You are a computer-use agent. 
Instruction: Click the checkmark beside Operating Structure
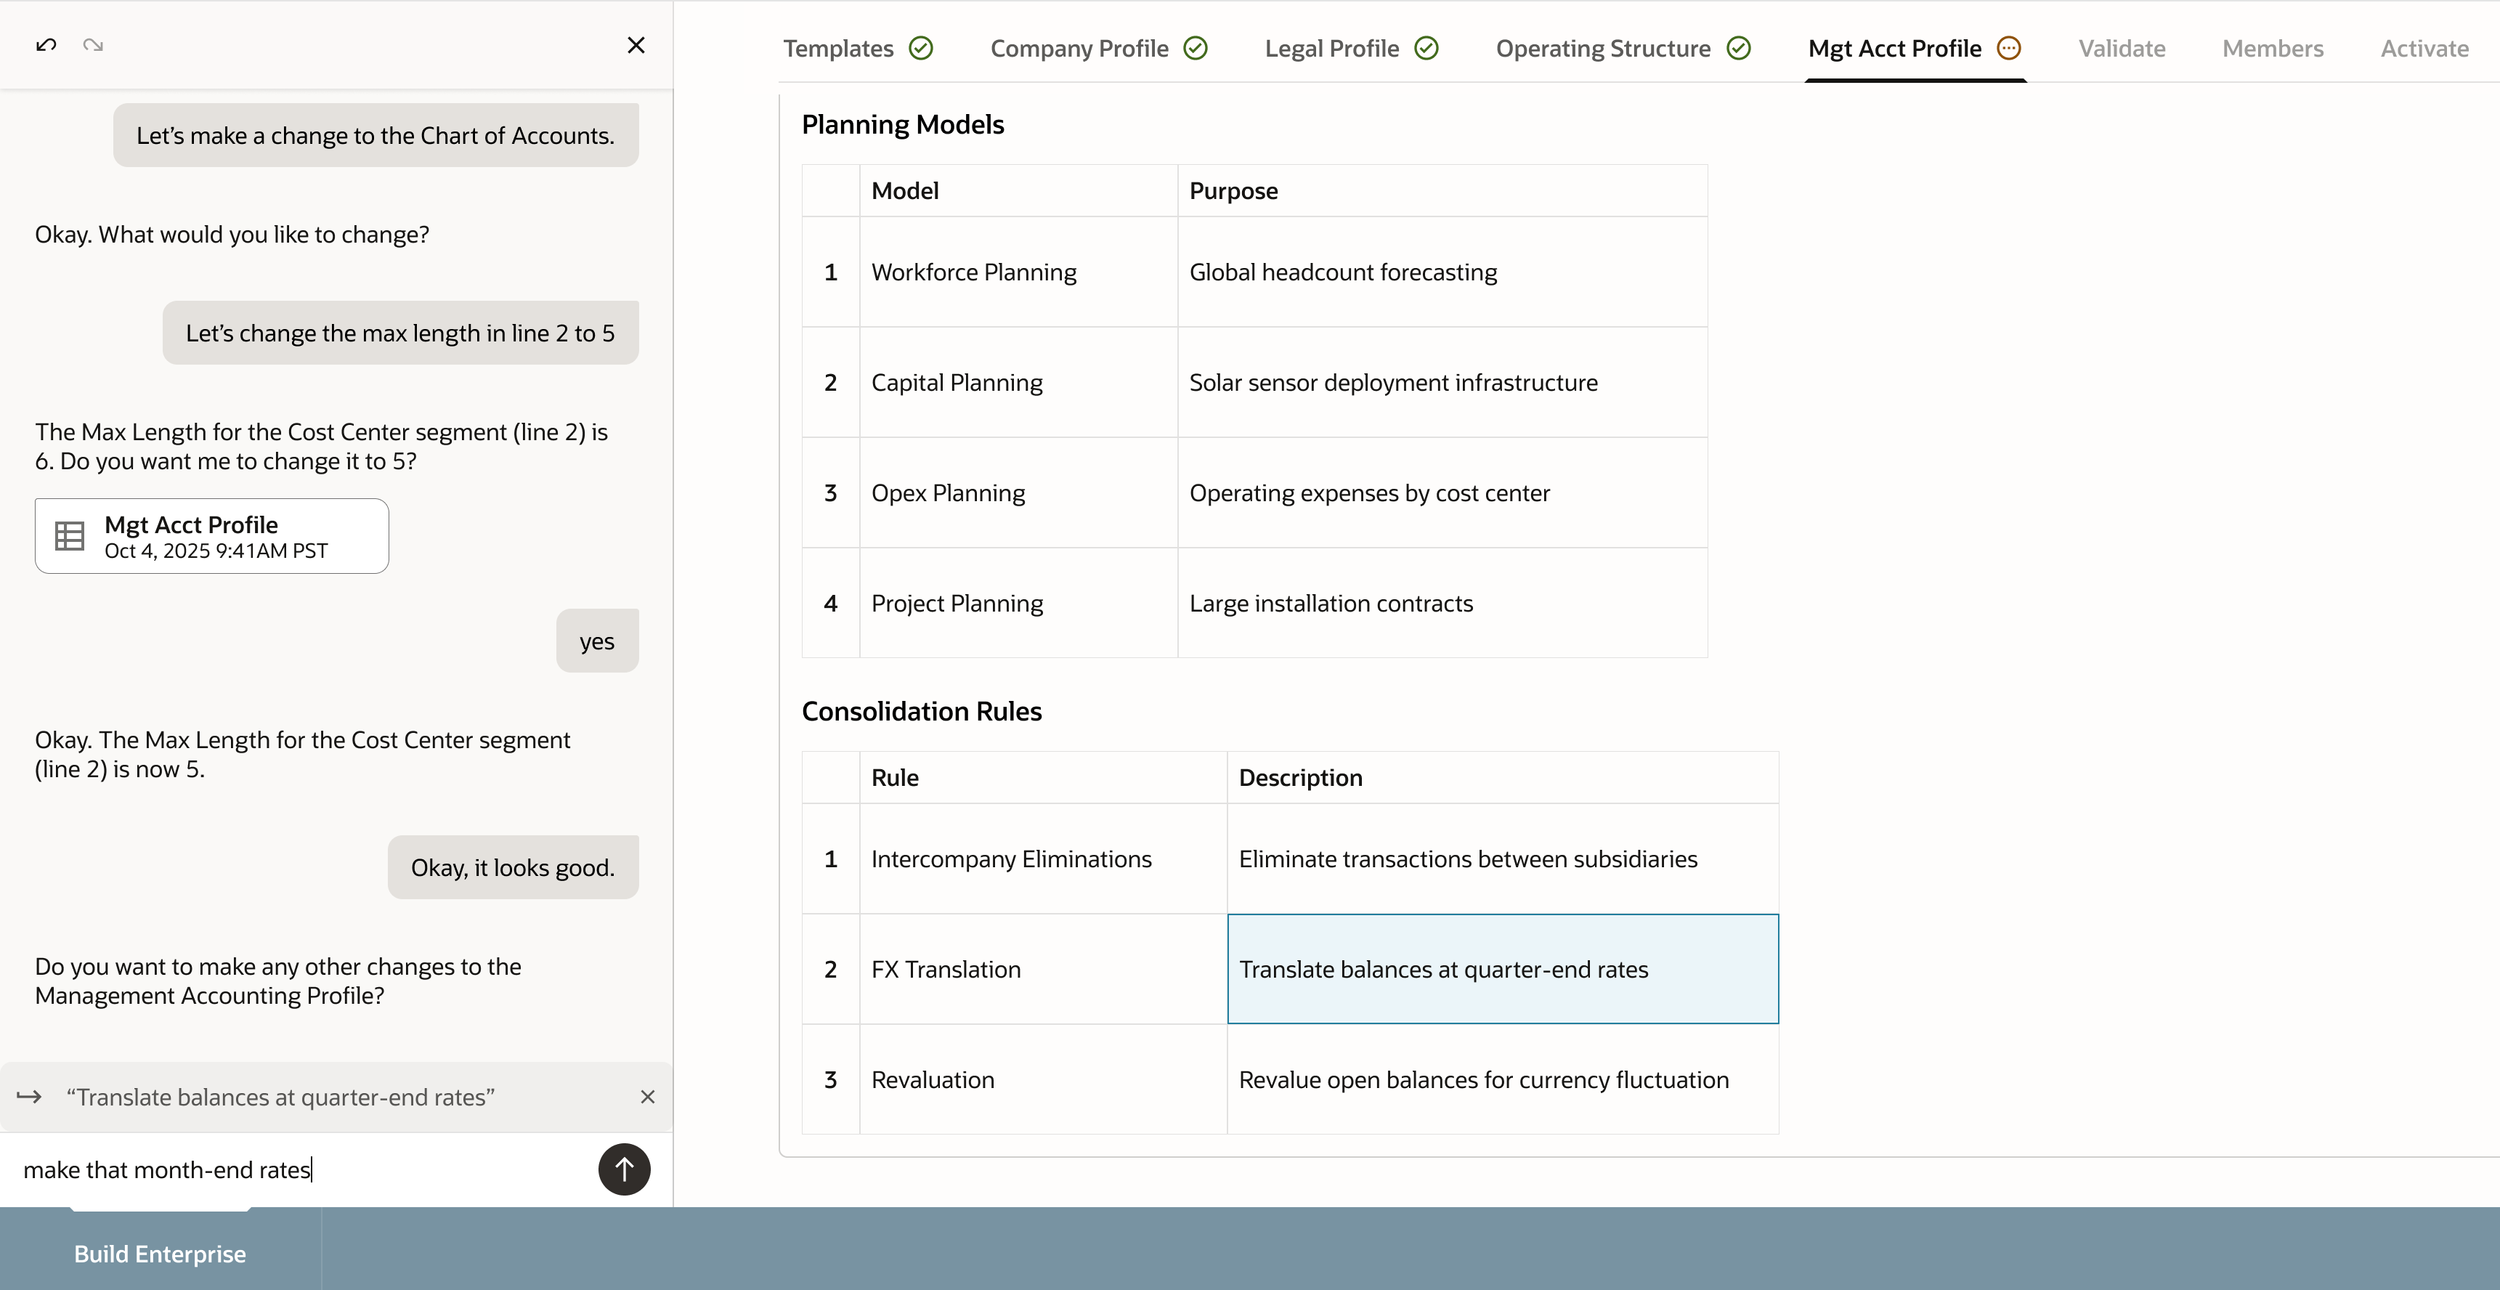(1738, 48)
